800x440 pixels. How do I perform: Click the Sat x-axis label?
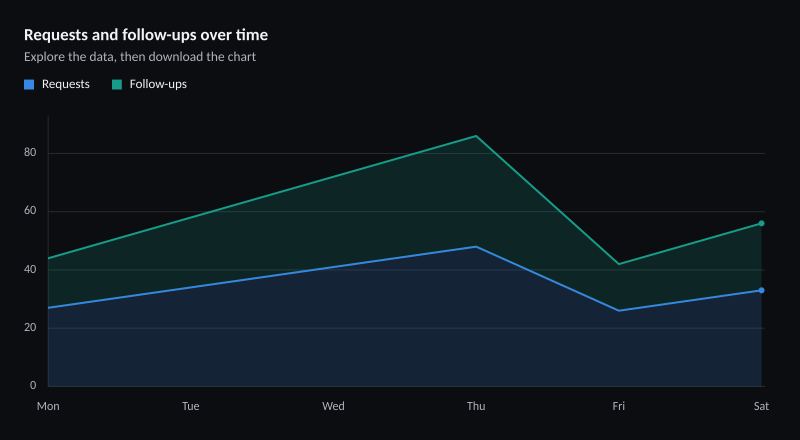coord(761,406)
